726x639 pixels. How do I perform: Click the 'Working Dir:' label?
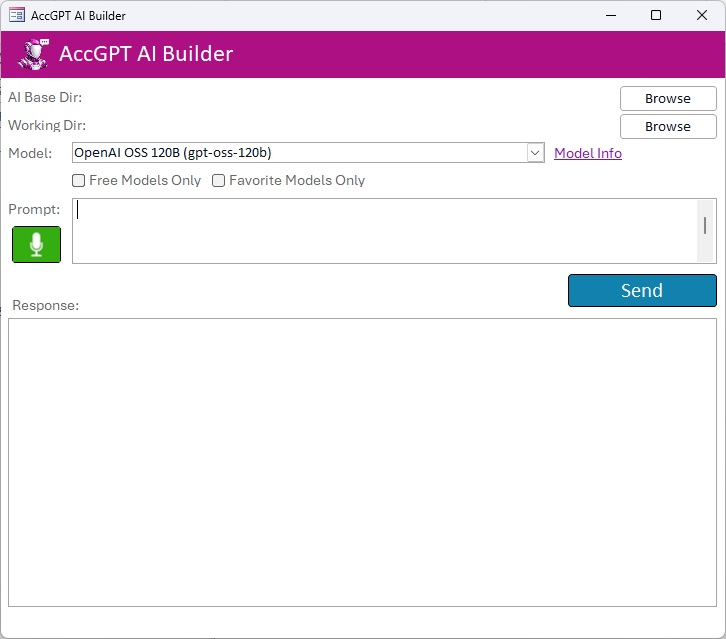tap(47, 125)
